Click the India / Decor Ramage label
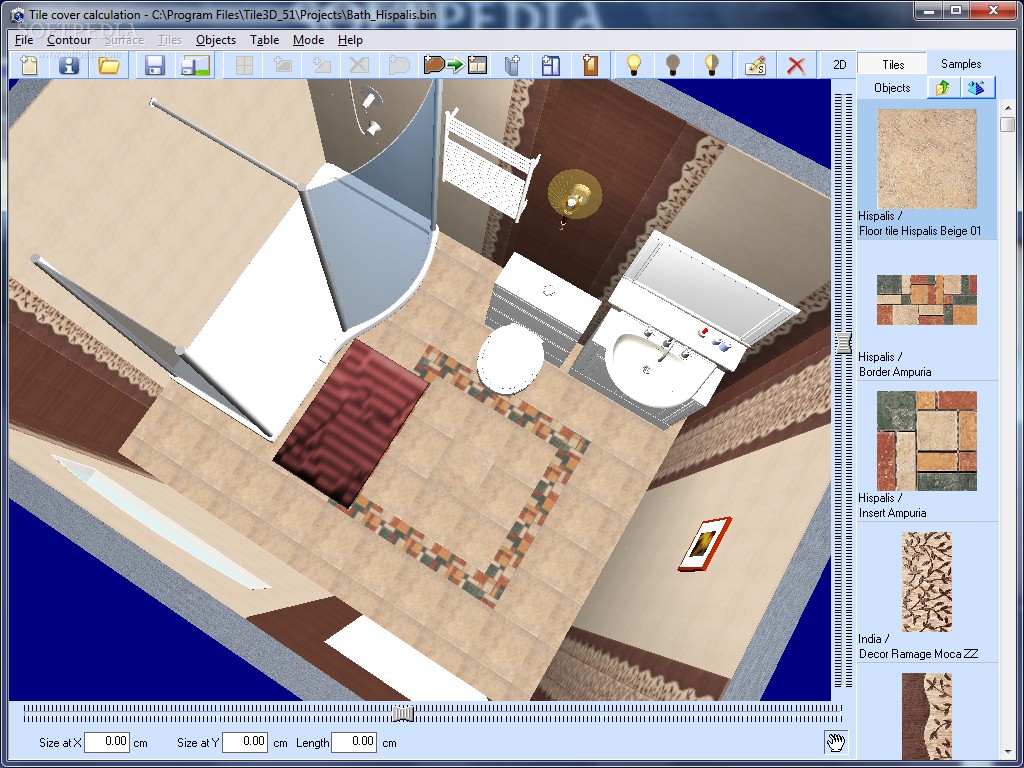Image resolution: width=1024 pixels, height=768 pixels. point(918,647)
